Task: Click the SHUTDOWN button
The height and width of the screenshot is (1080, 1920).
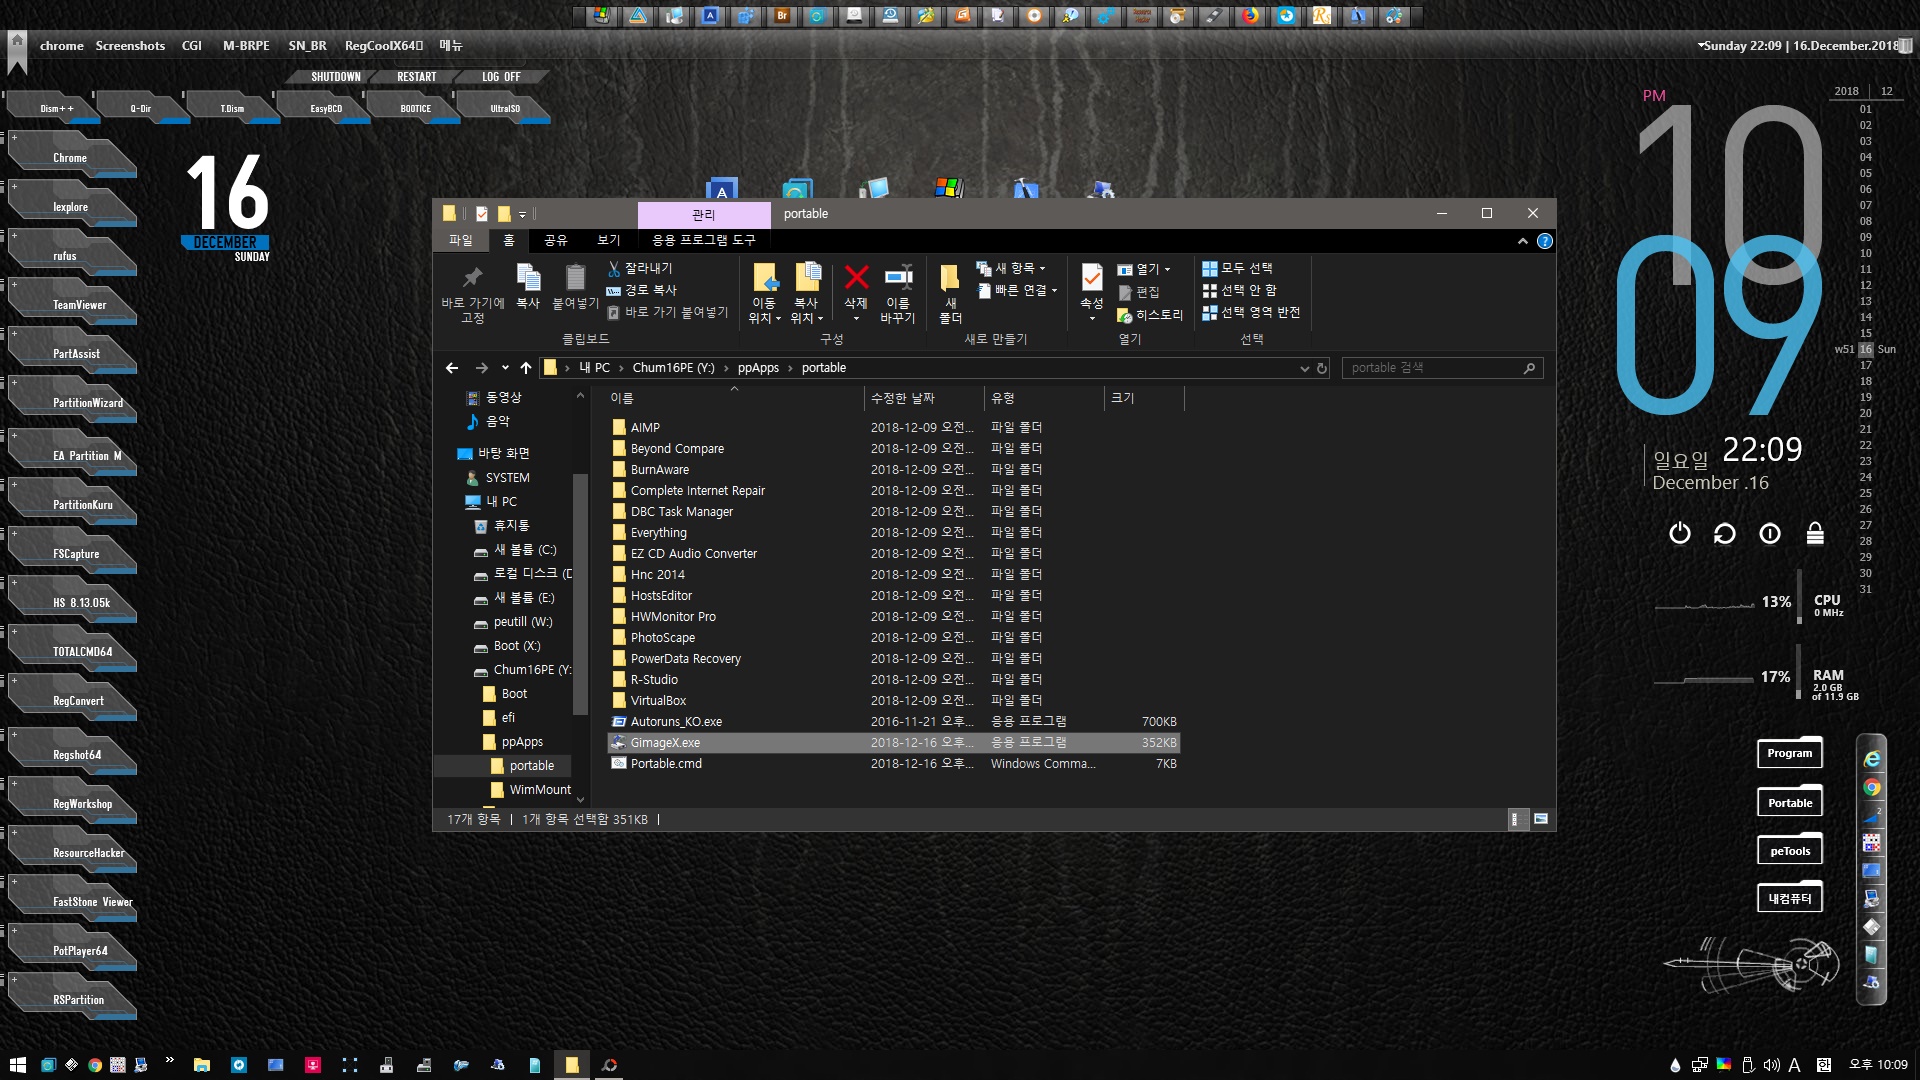Action: pos(335,76)
